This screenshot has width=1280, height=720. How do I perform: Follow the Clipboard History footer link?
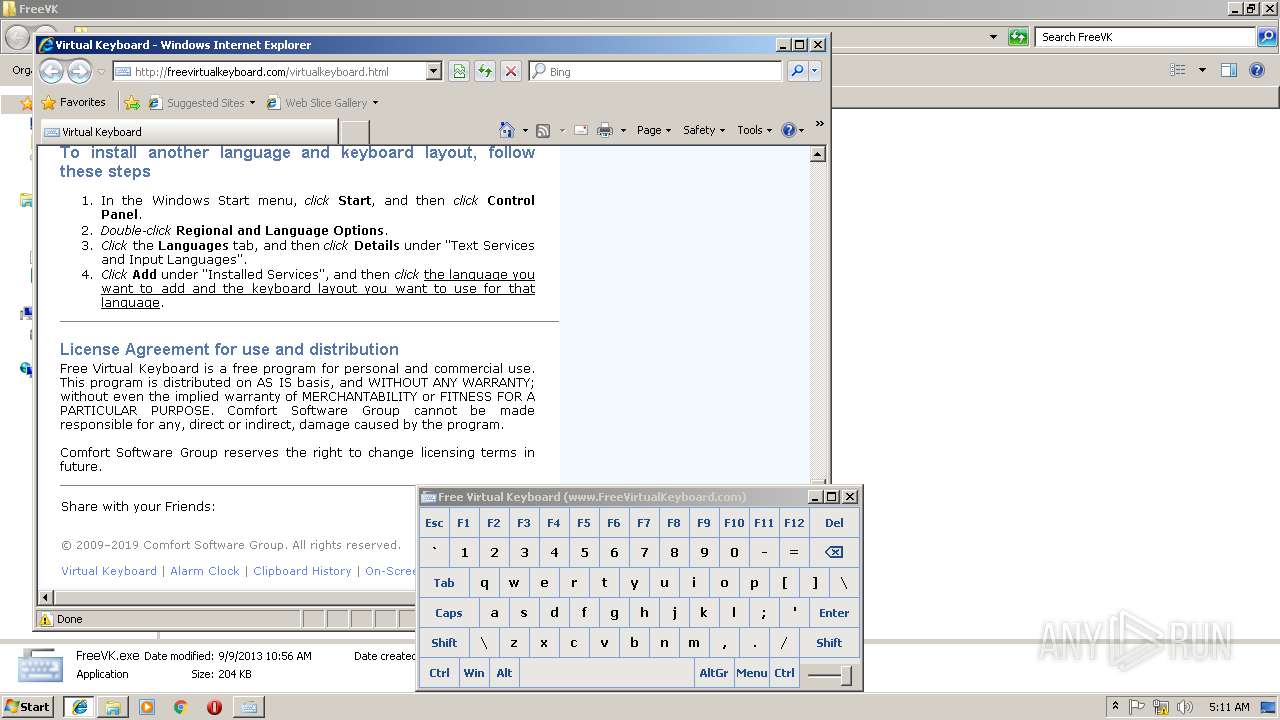click(302, 571)
